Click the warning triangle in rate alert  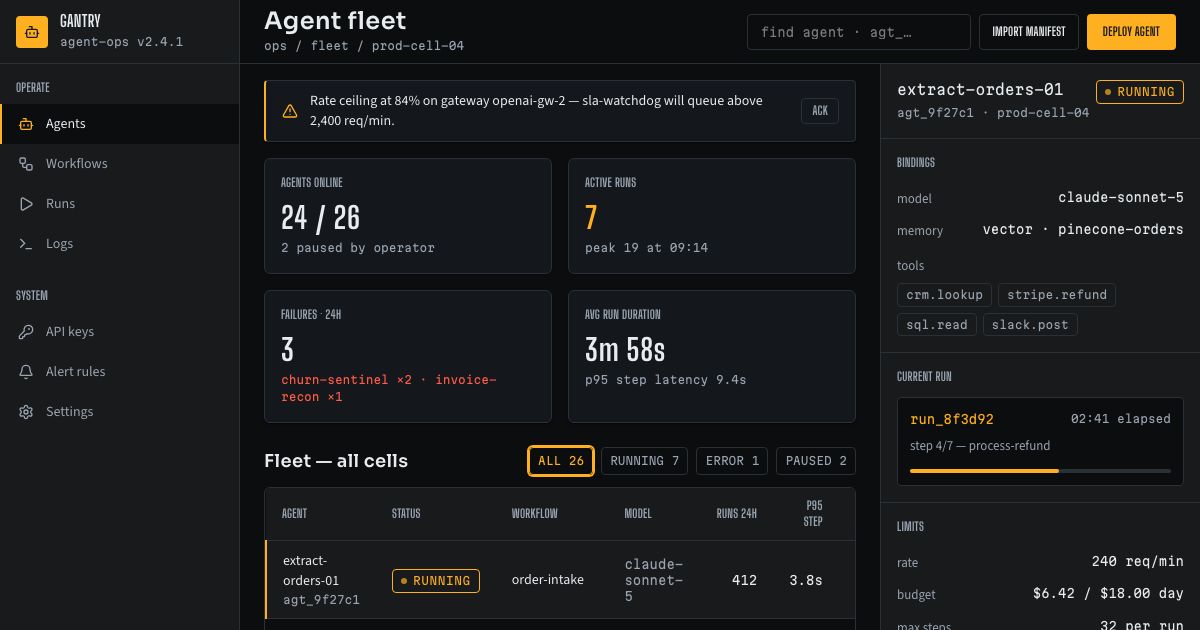[290, 111]
